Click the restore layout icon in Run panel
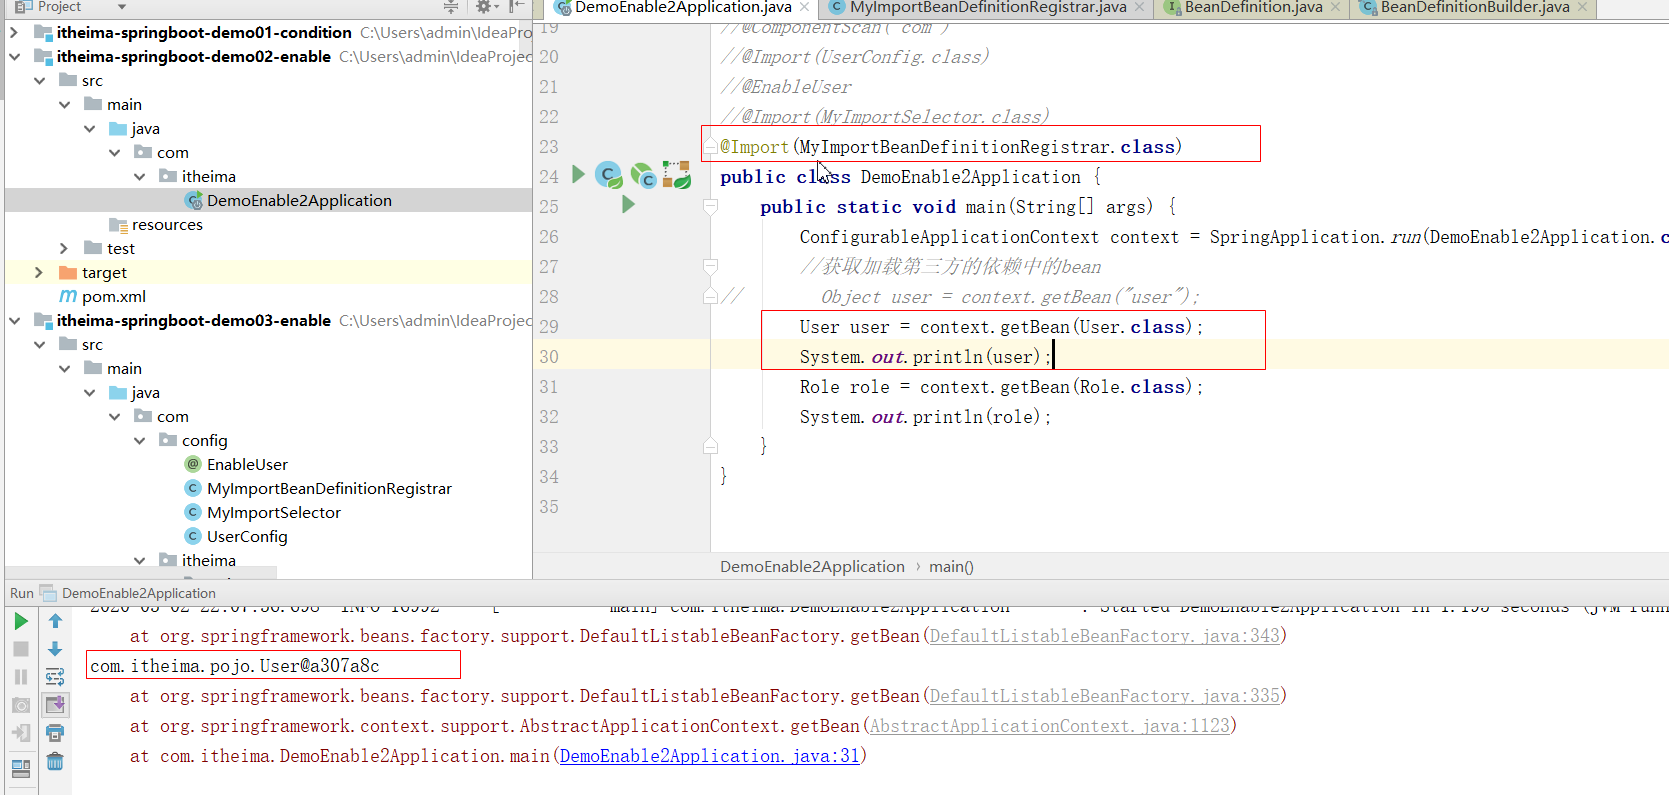1669x795 pixels. pyautogui.click(x=20, y=768)
